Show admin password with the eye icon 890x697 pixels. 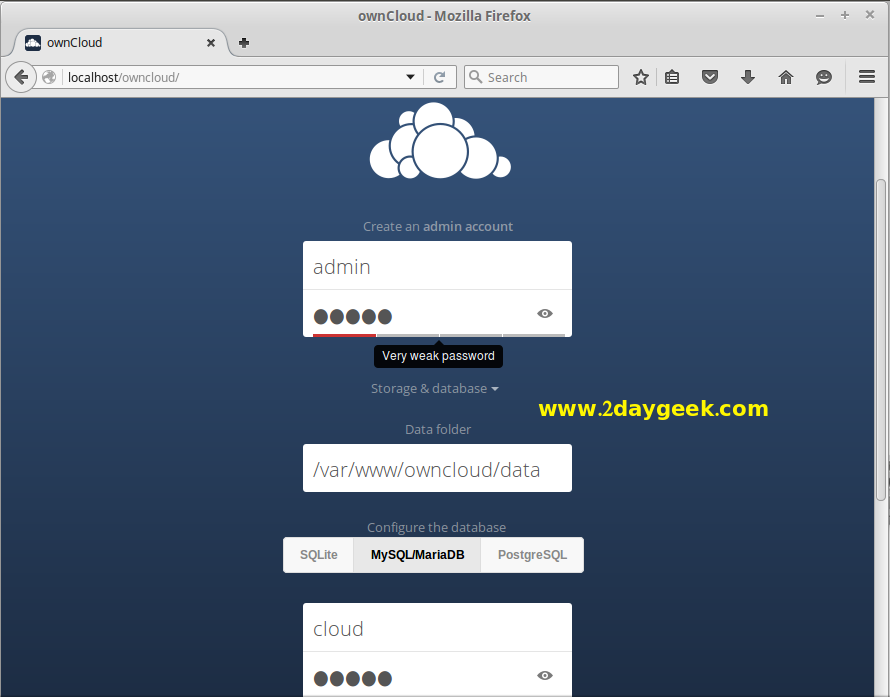coord(545,313)
